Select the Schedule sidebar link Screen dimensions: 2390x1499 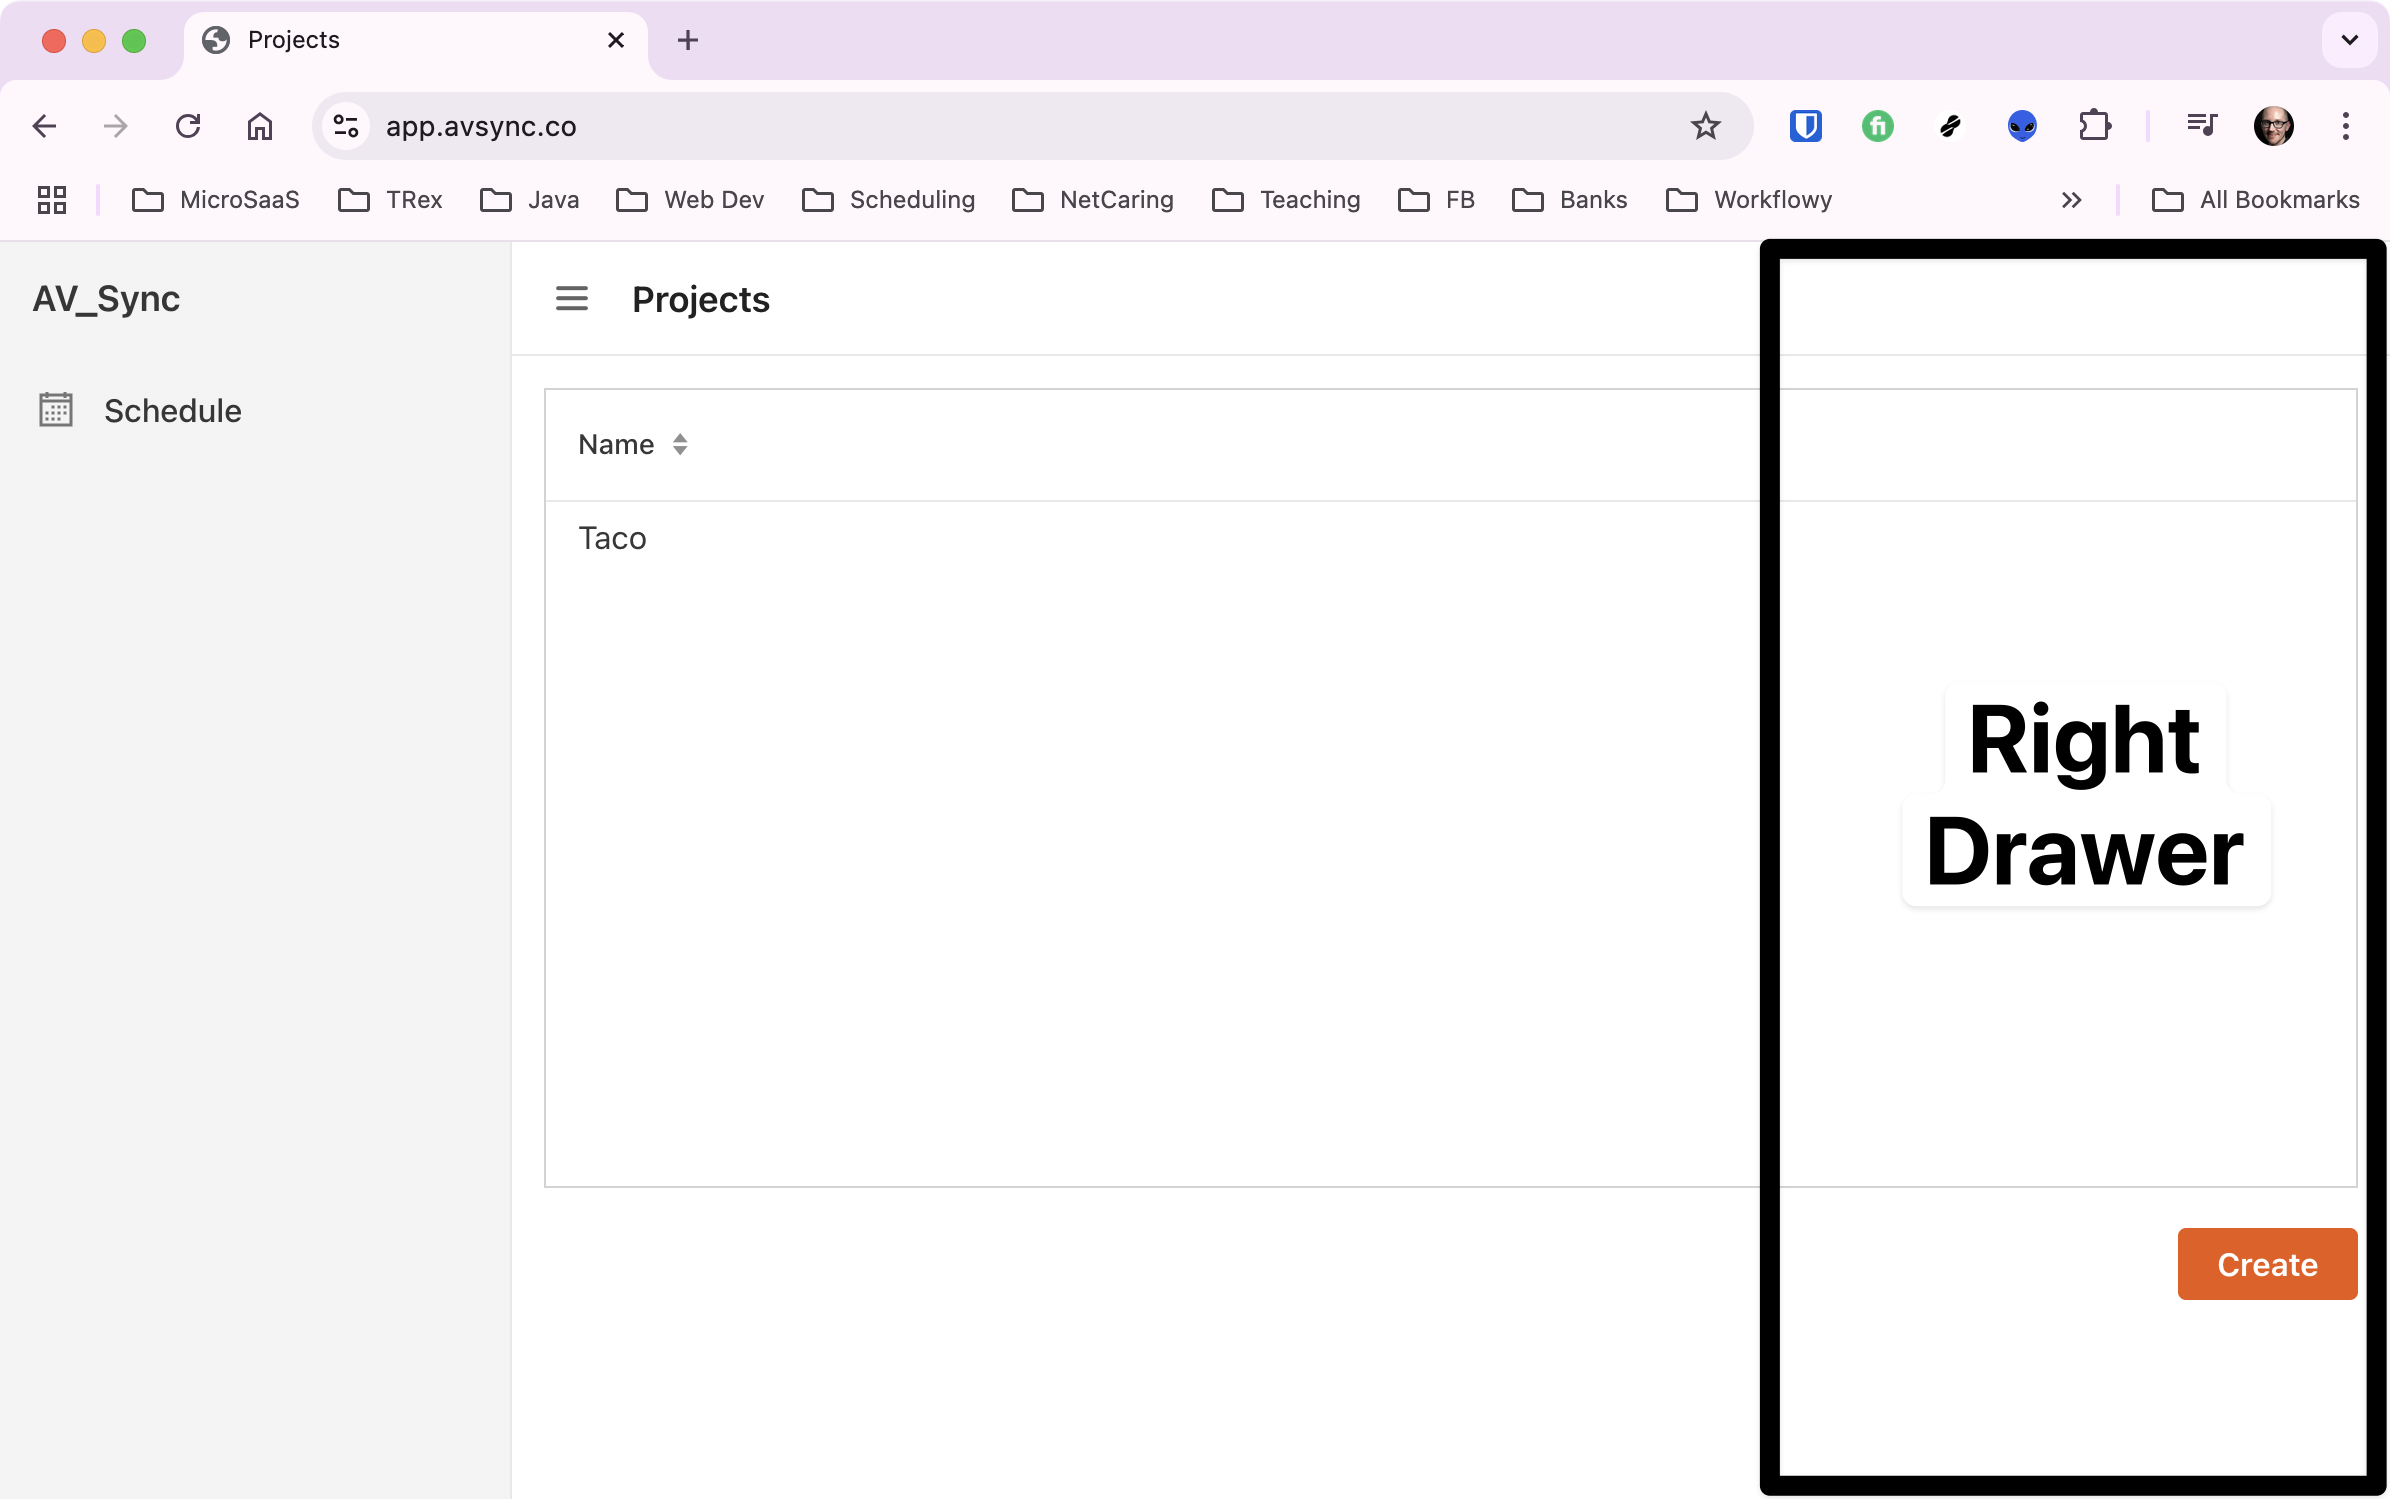pos(172,411)
